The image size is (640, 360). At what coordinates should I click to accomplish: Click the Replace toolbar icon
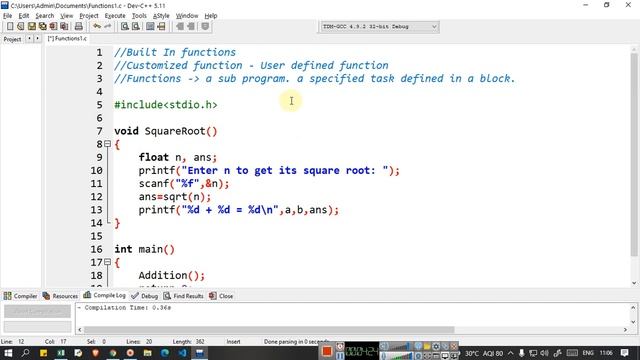coord(136,26)
